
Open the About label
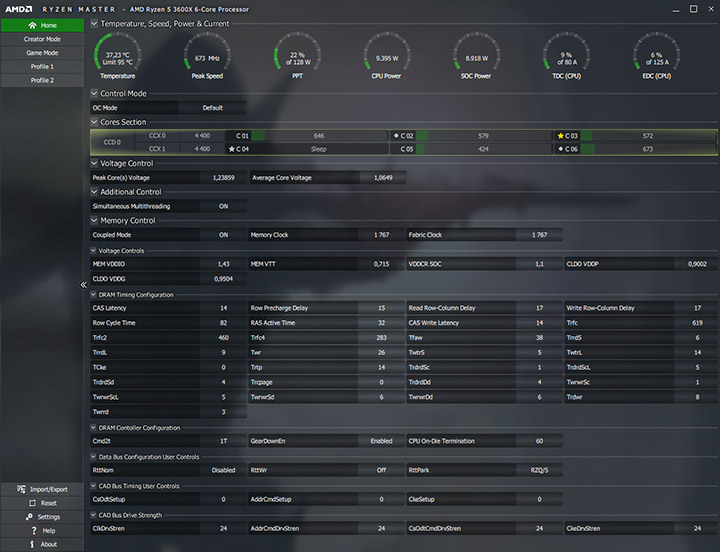point(49,545)
